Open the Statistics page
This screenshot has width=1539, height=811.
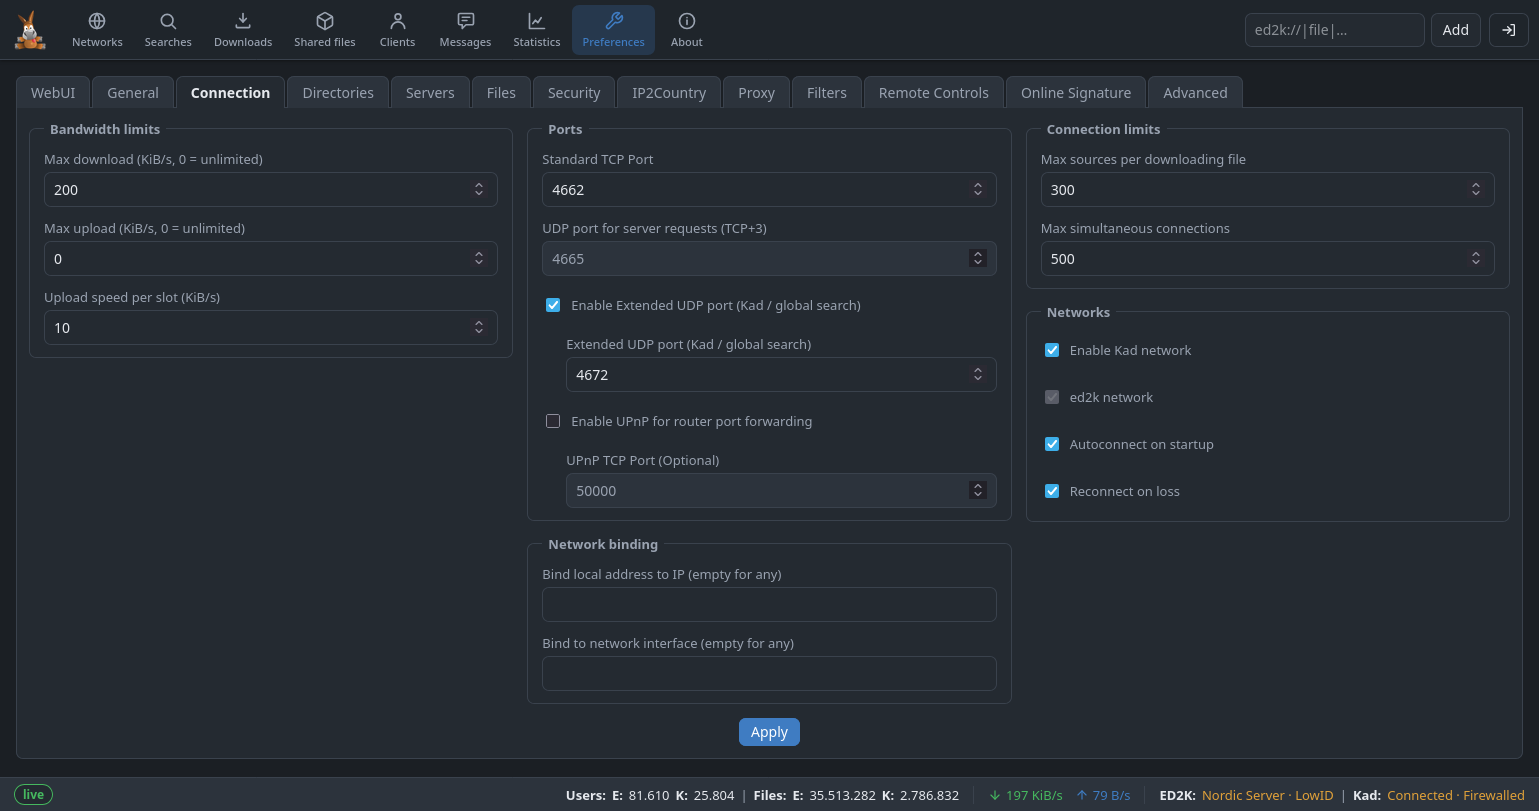tap(537, 30)
